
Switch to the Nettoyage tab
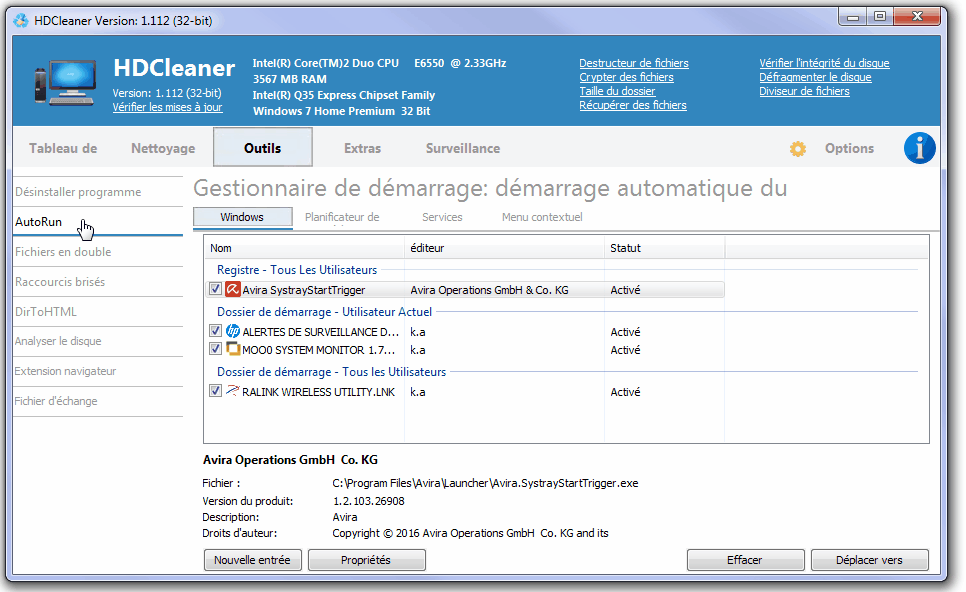point(163,148)
